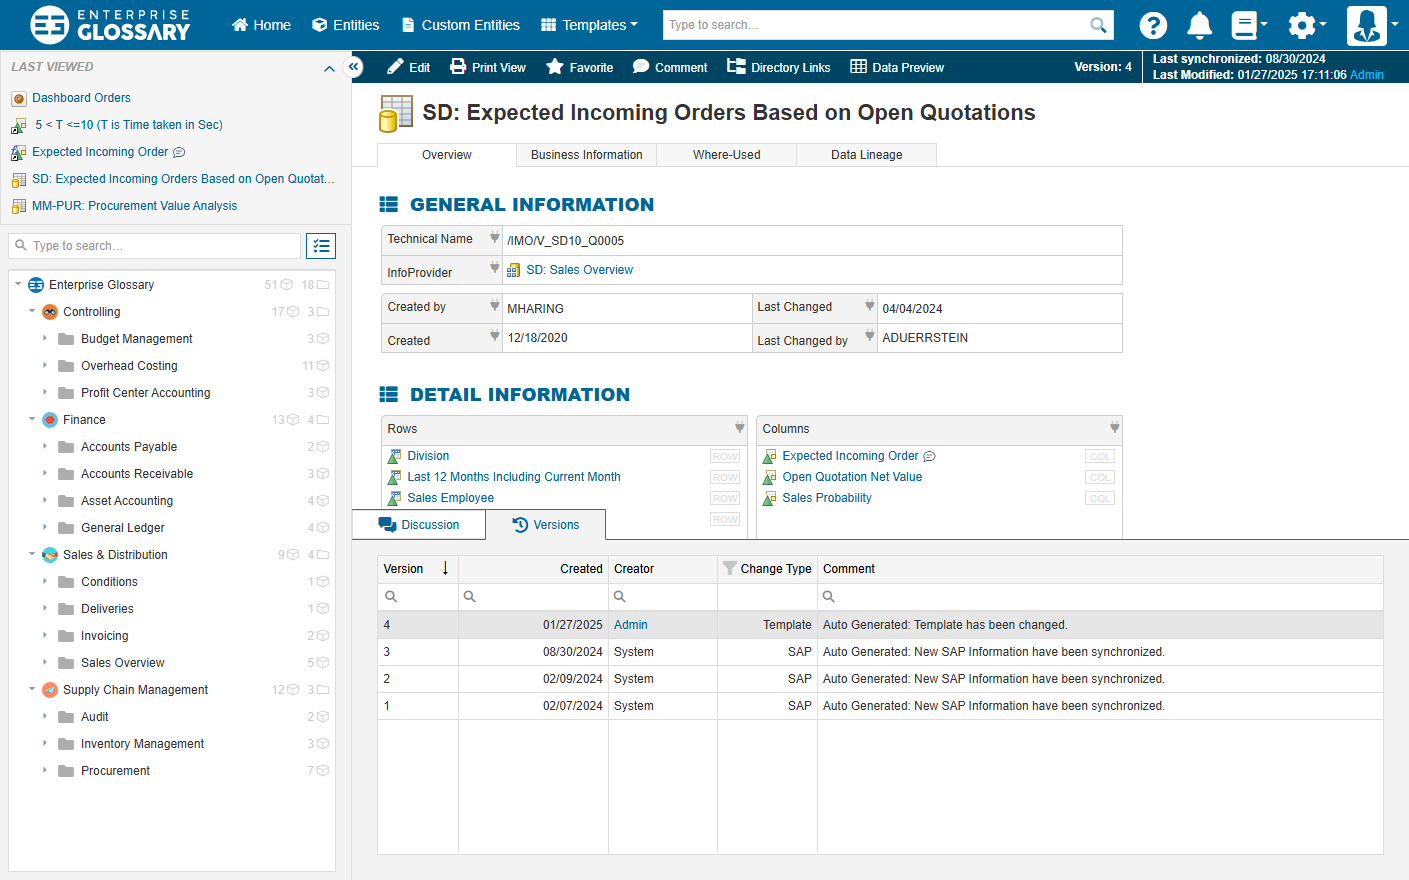
Task: Open the settings gear menu
Action: [1303, 25]
